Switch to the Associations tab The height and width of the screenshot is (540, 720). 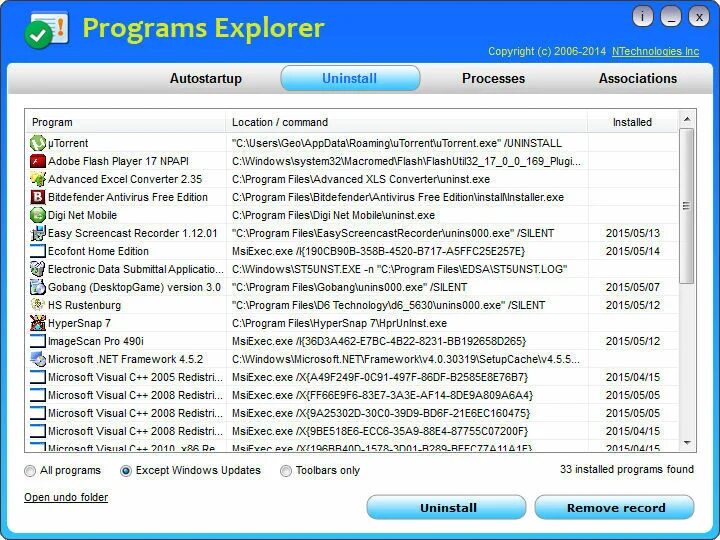tap(638, 79)
